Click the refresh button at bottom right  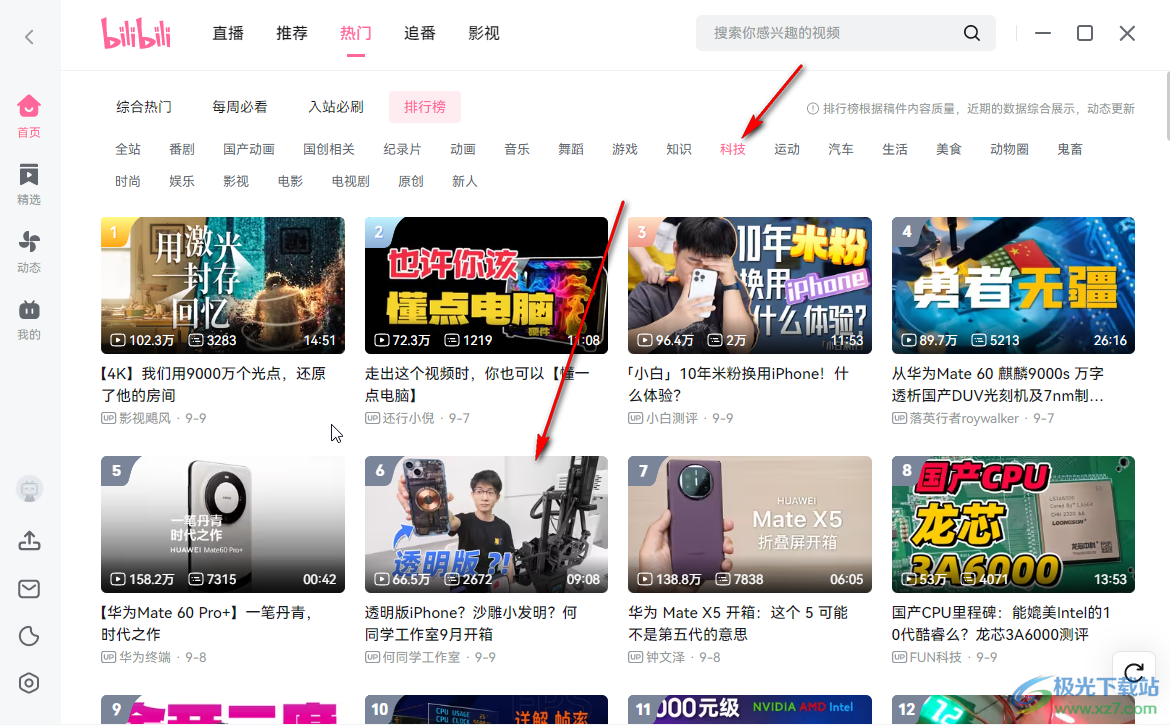[1133, 671]
